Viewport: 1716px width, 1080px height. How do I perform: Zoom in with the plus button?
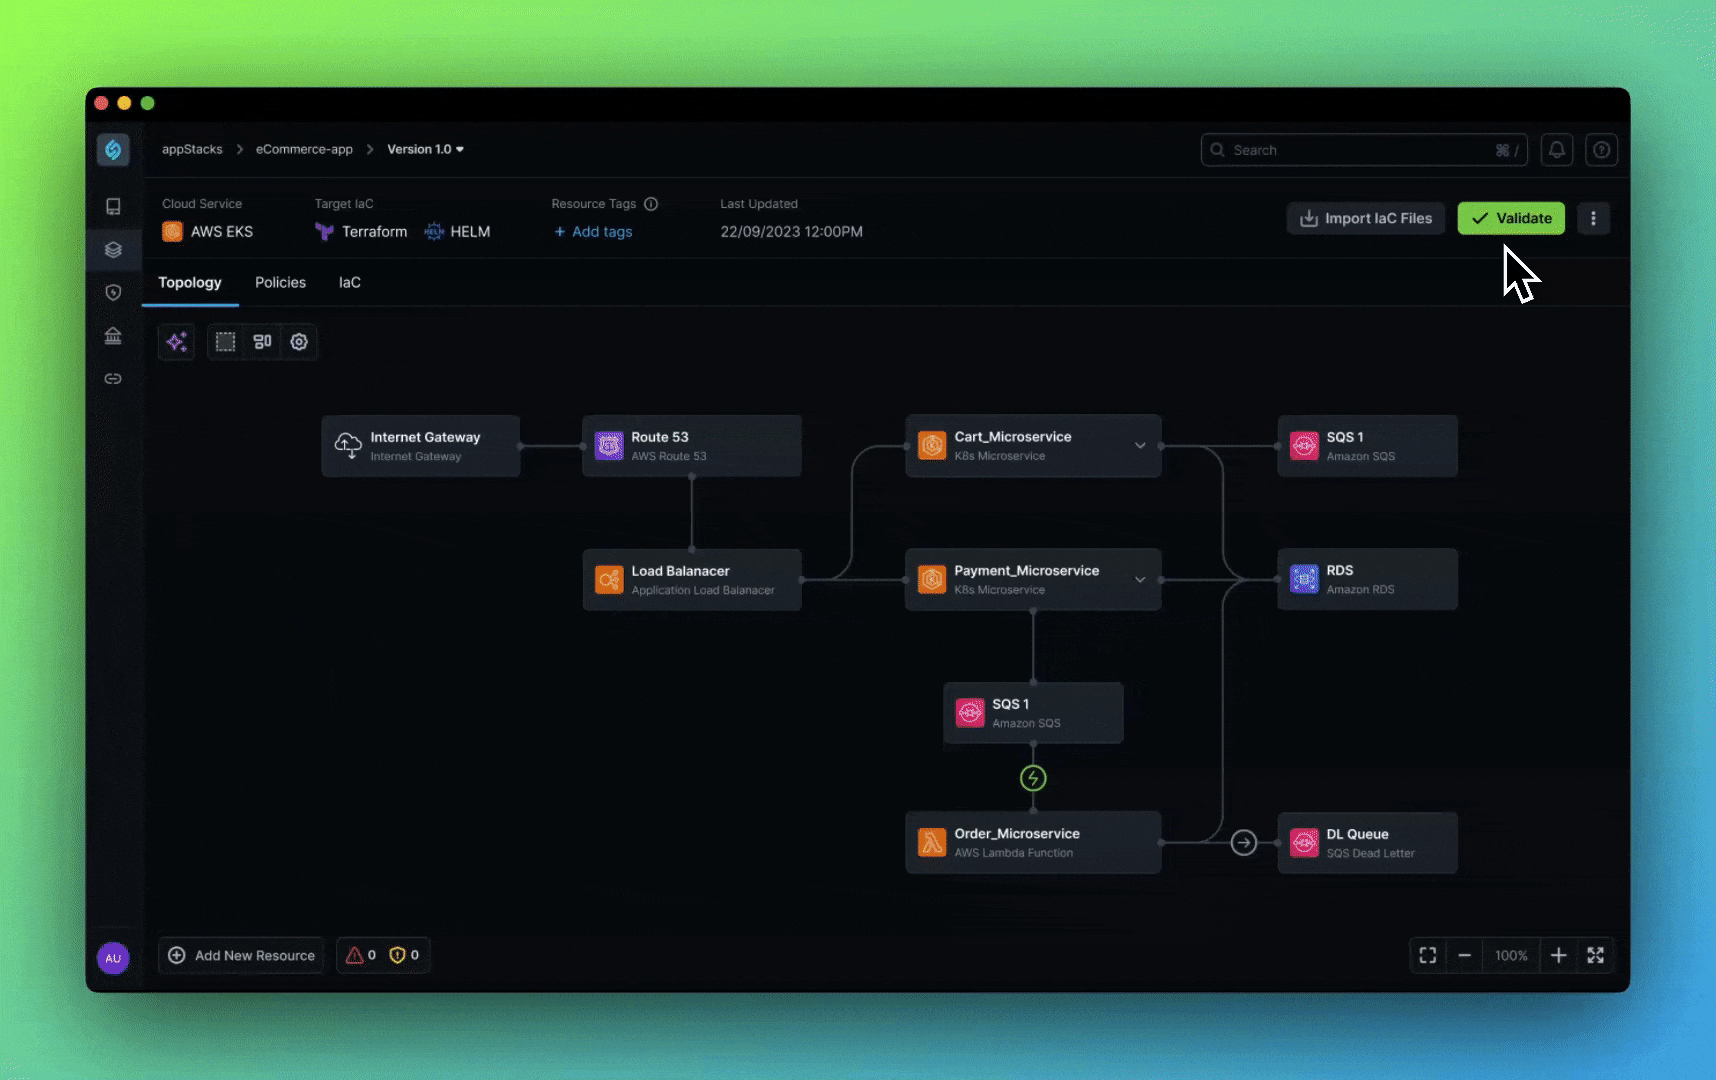point(1558,956)
